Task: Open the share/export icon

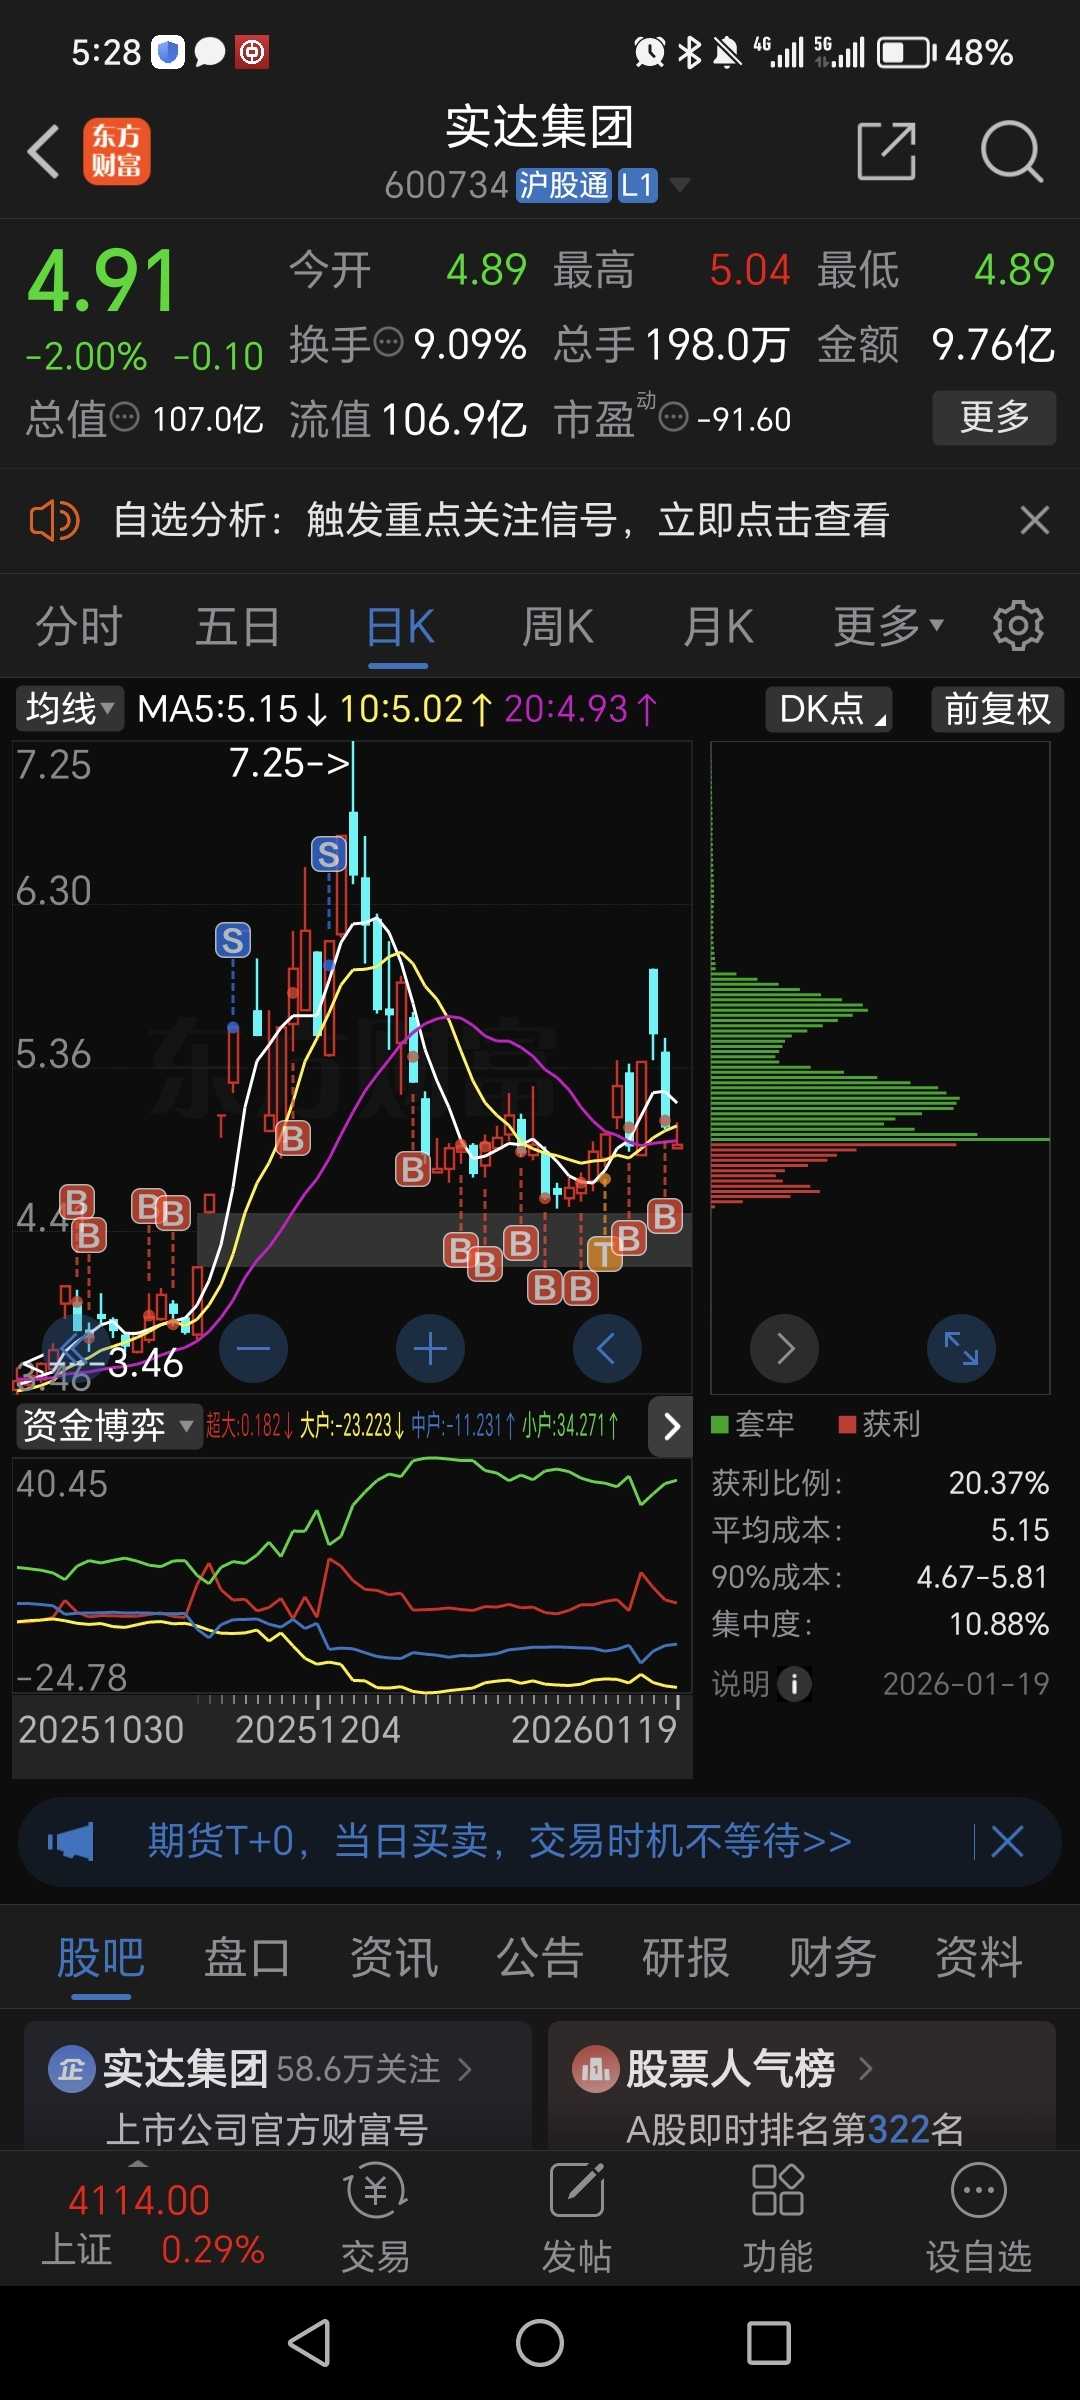Action: coord(887,152)
